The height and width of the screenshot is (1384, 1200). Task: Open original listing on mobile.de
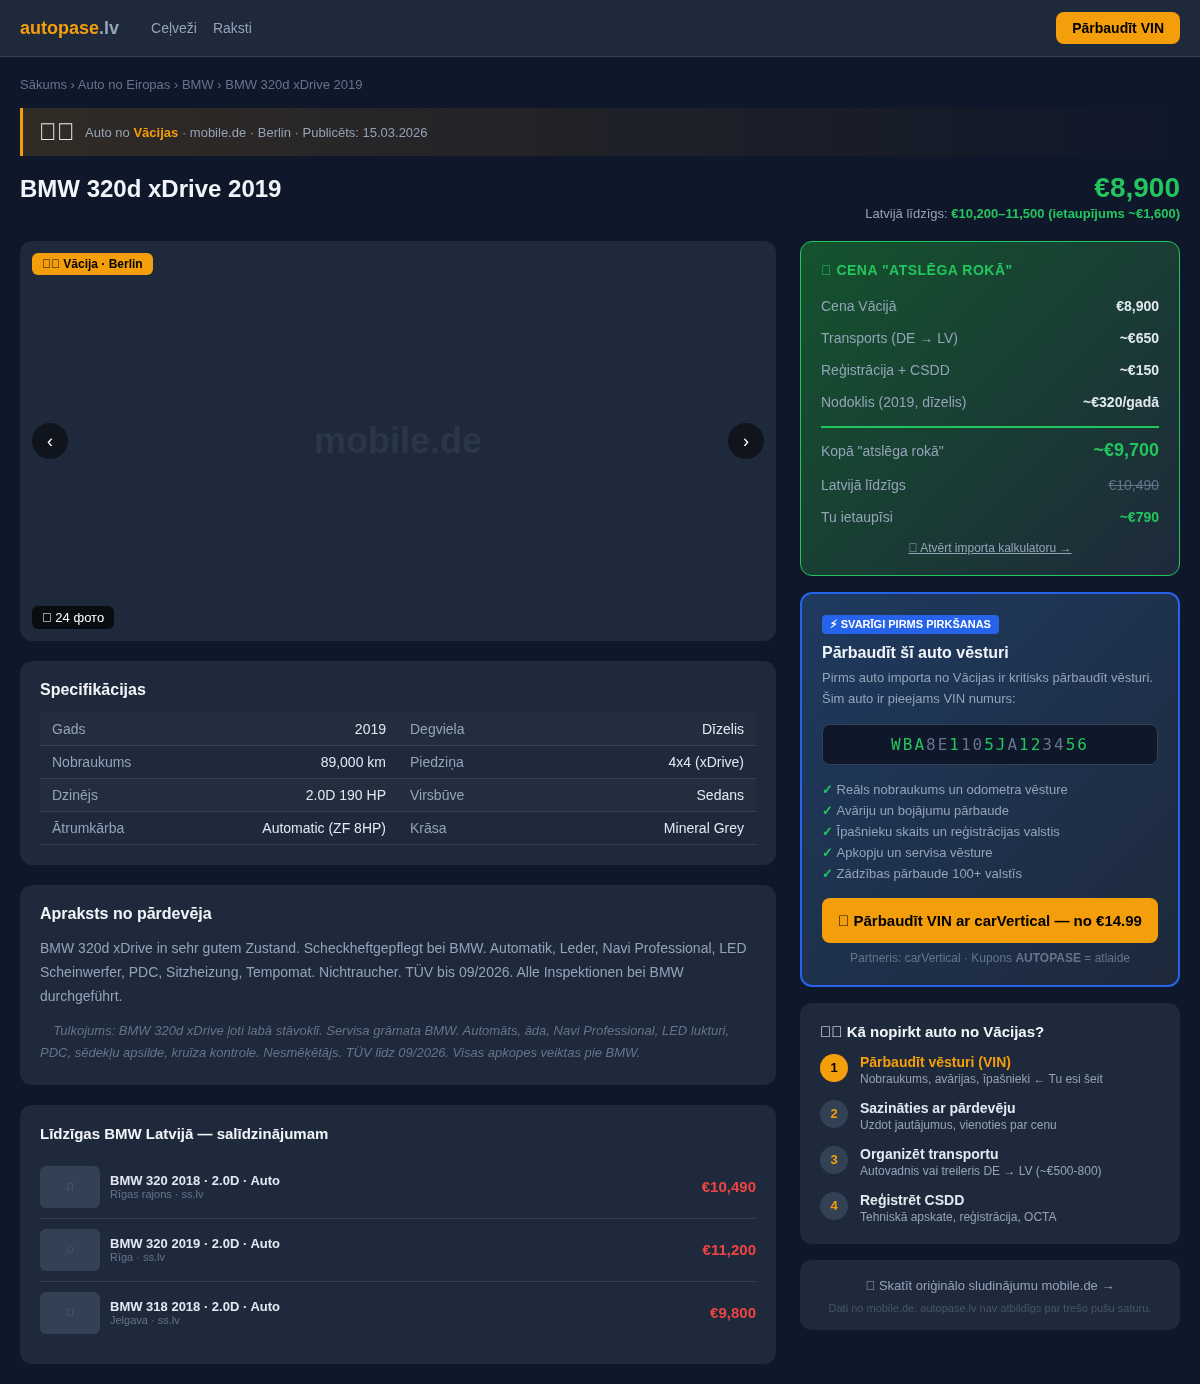coord(990,1286)
